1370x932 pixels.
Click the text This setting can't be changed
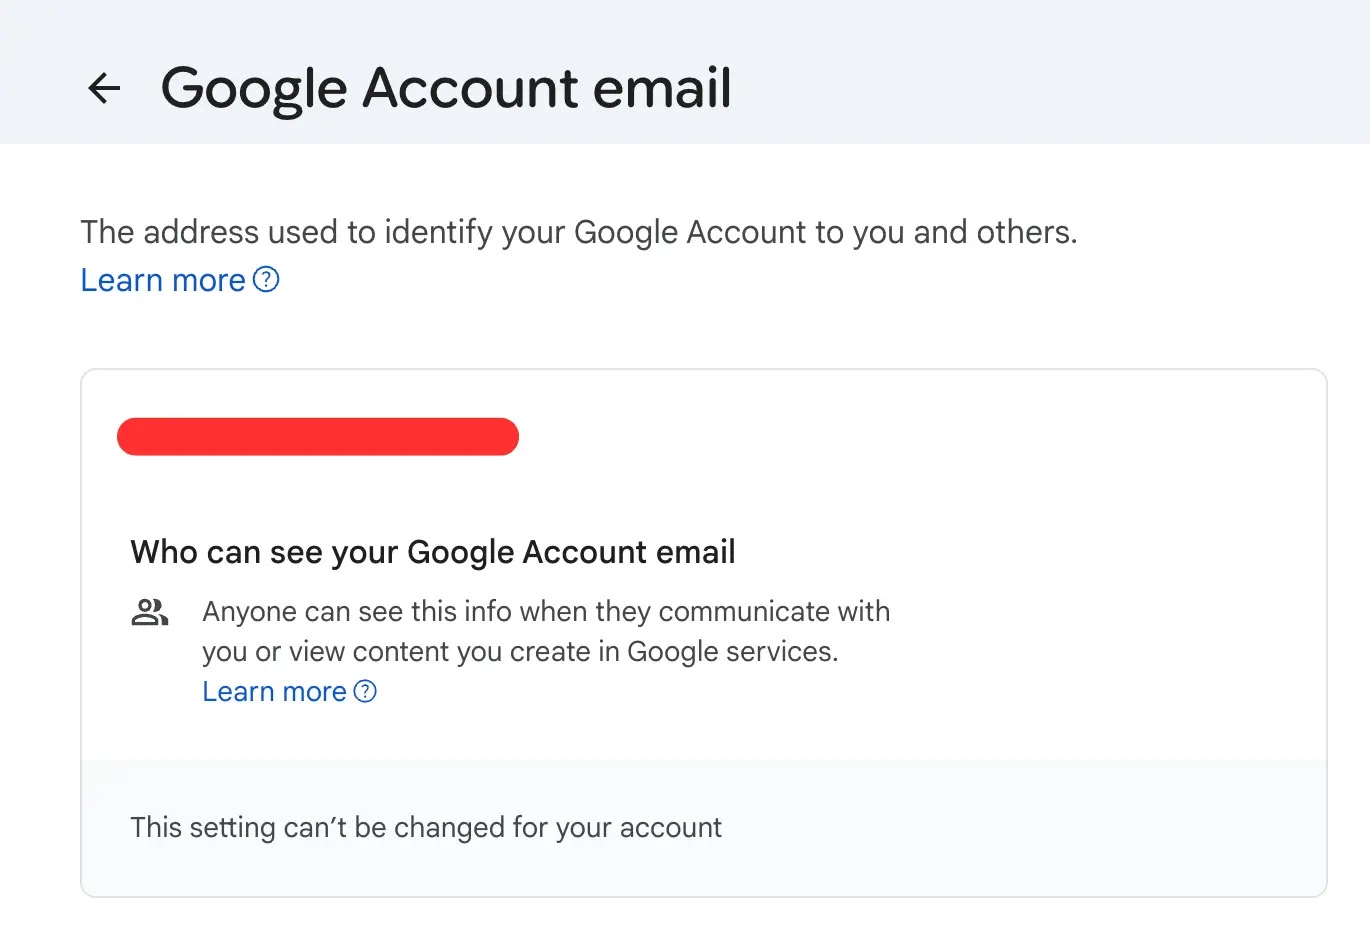pos(425,827)
